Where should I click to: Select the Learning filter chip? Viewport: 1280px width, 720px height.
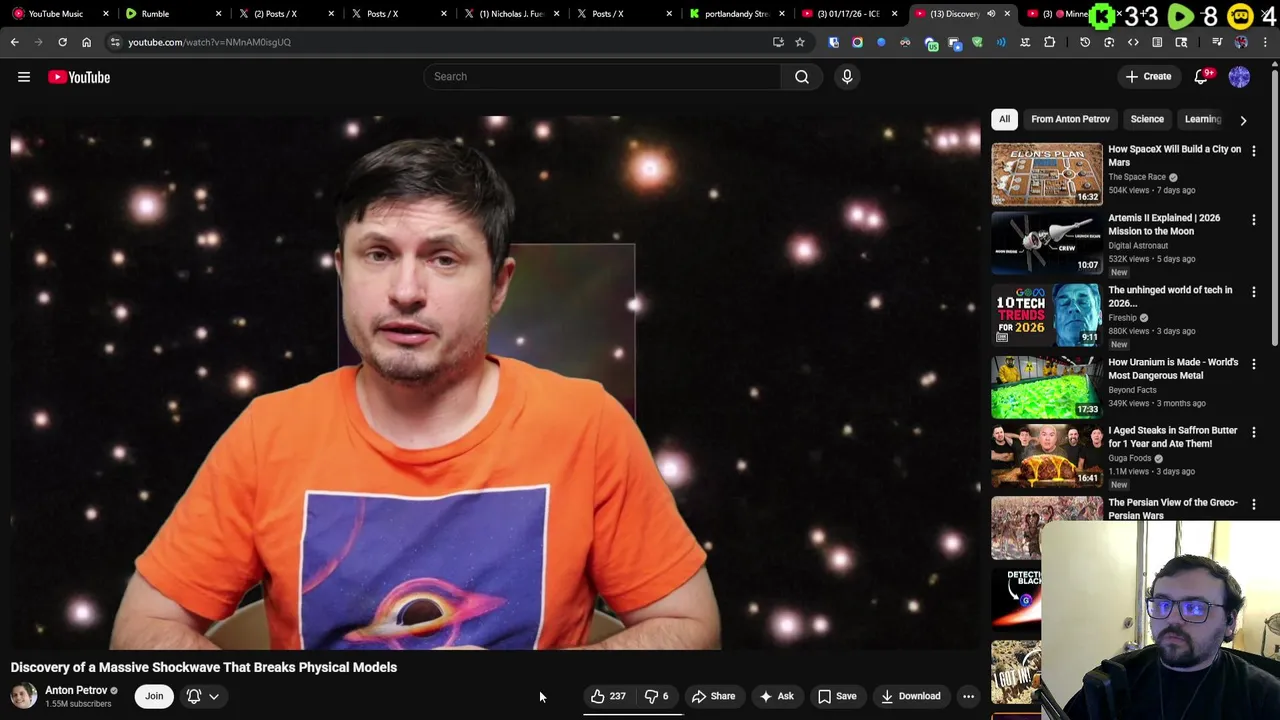click(1202, 119)
